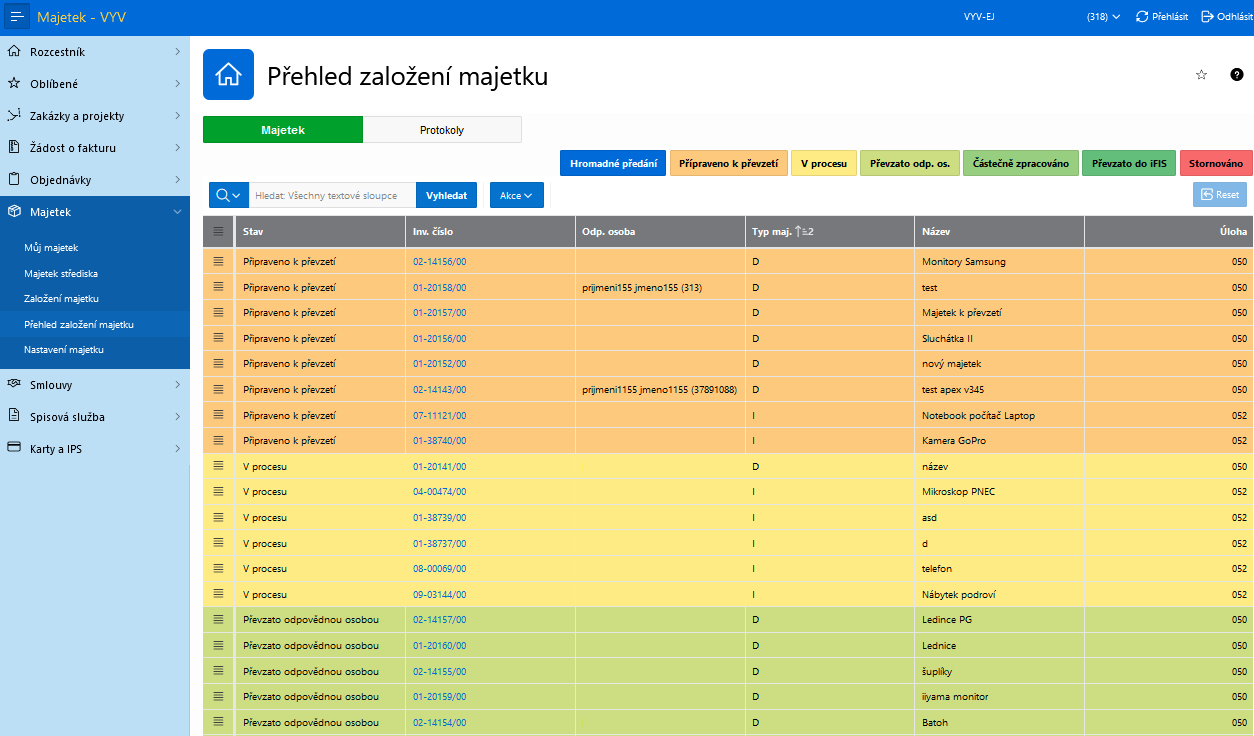The width and height of the screenshot is (1254, 736).
Task: Click the blue home icon
Action: (x=228, y=75)
